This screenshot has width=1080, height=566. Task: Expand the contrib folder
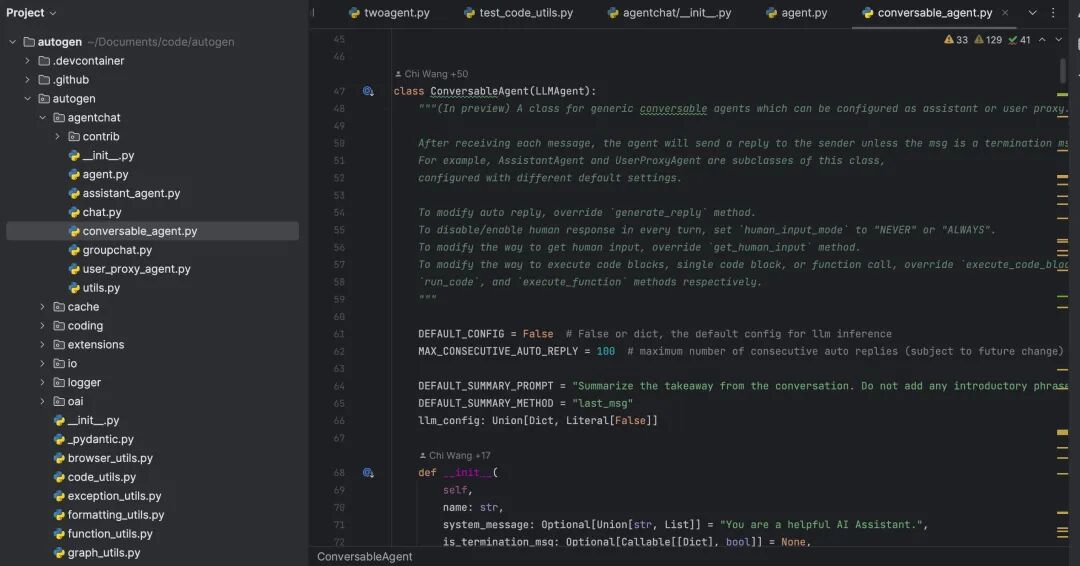[57, 136]
